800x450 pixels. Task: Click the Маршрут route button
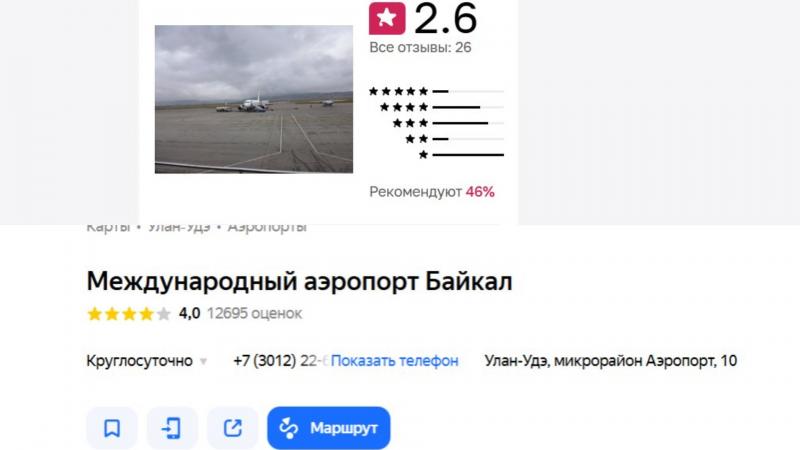pos(329,428)
